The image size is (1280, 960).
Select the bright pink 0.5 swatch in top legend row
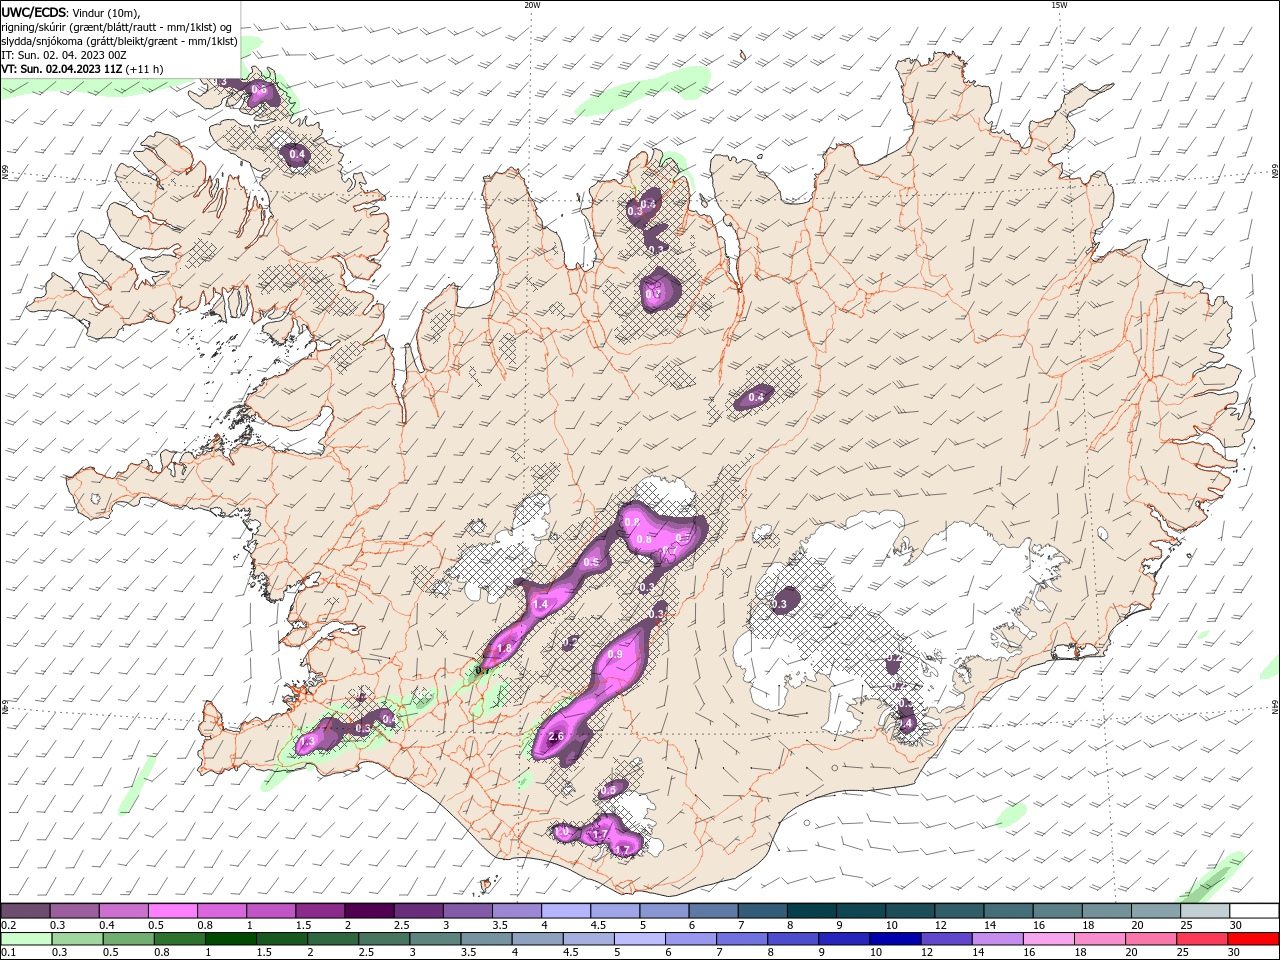[172, 911]
